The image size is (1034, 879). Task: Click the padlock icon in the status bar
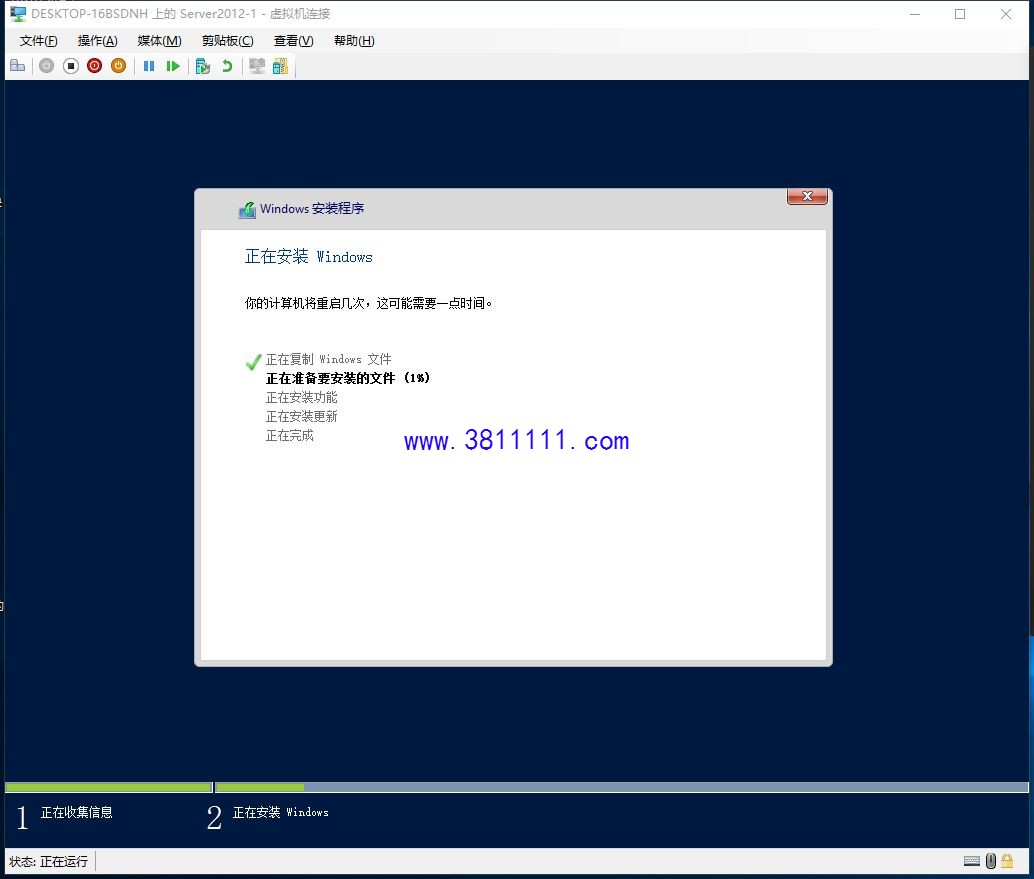coord(1007,861)
